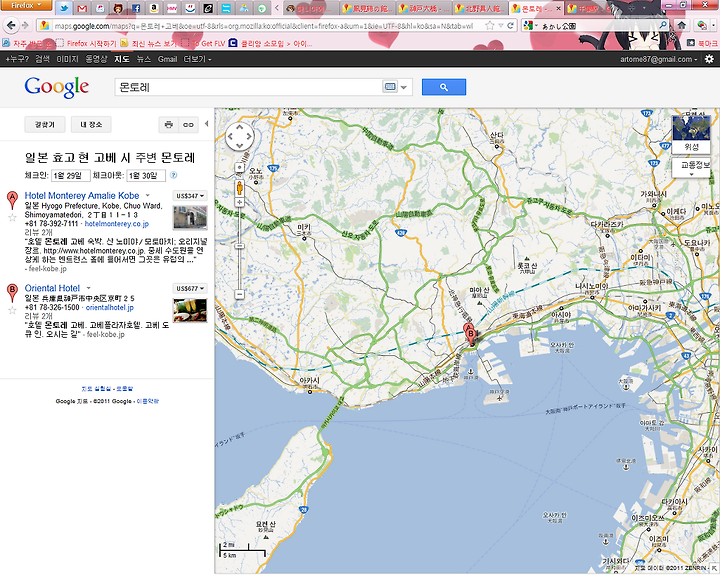720x575 pixels.
Task: Pan the map right with navigation ring
Action: (x=249, y=136)
